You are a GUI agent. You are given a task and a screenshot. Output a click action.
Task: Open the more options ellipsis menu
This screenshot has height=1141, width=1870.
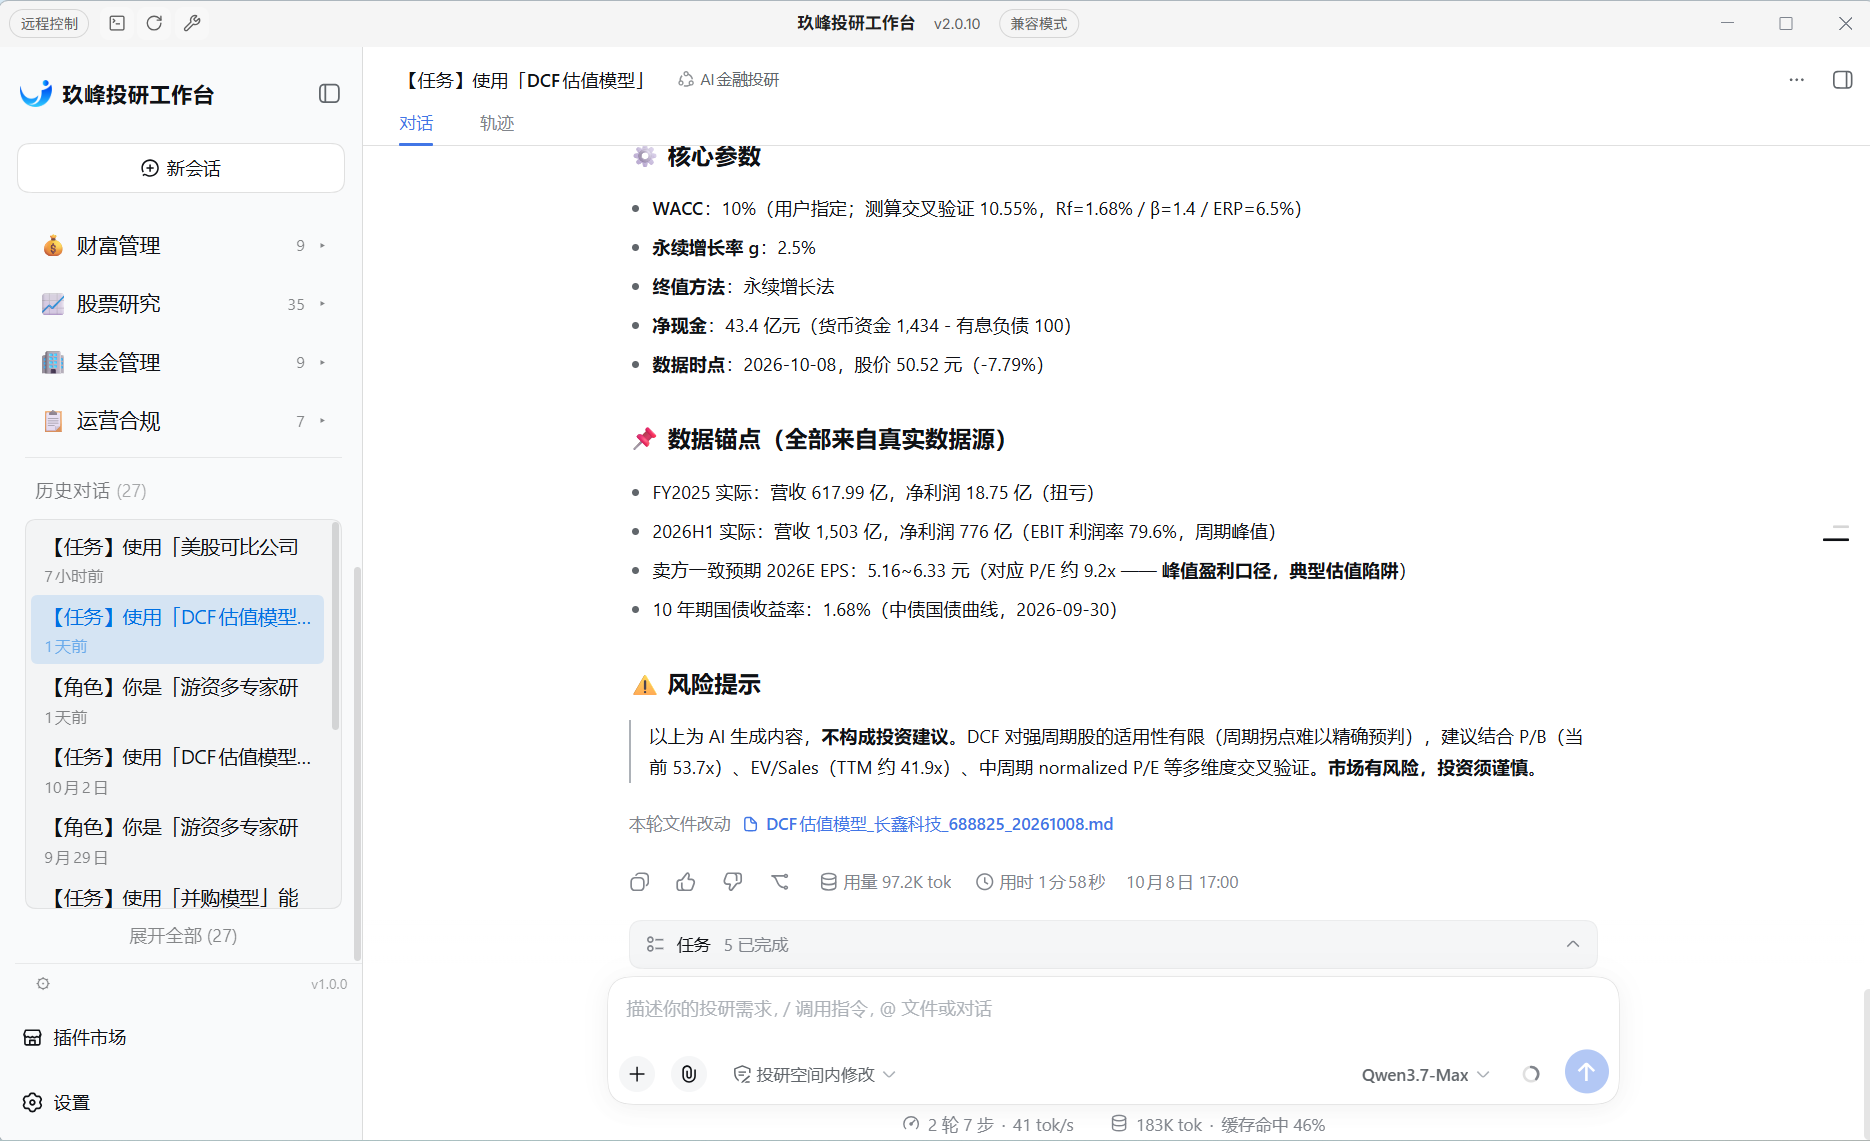tap(1796, 80)
